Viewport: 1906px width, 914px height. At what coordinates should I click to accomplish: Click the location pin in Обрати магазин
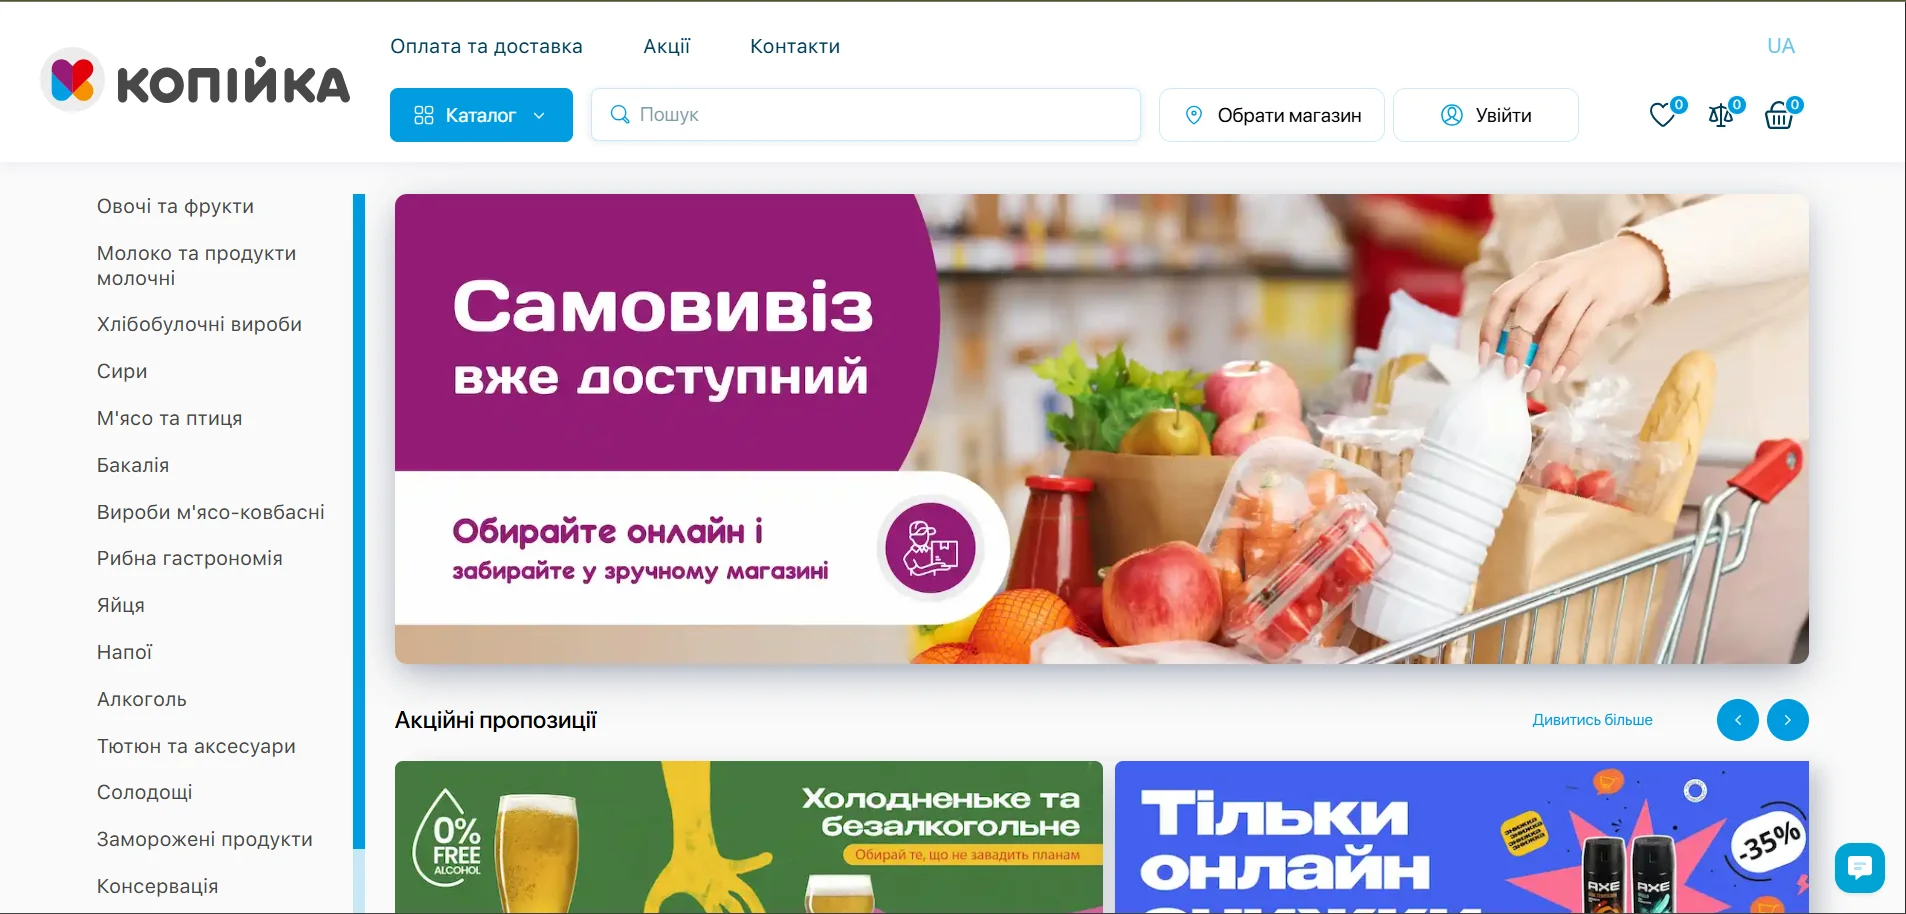point(1193,115)
